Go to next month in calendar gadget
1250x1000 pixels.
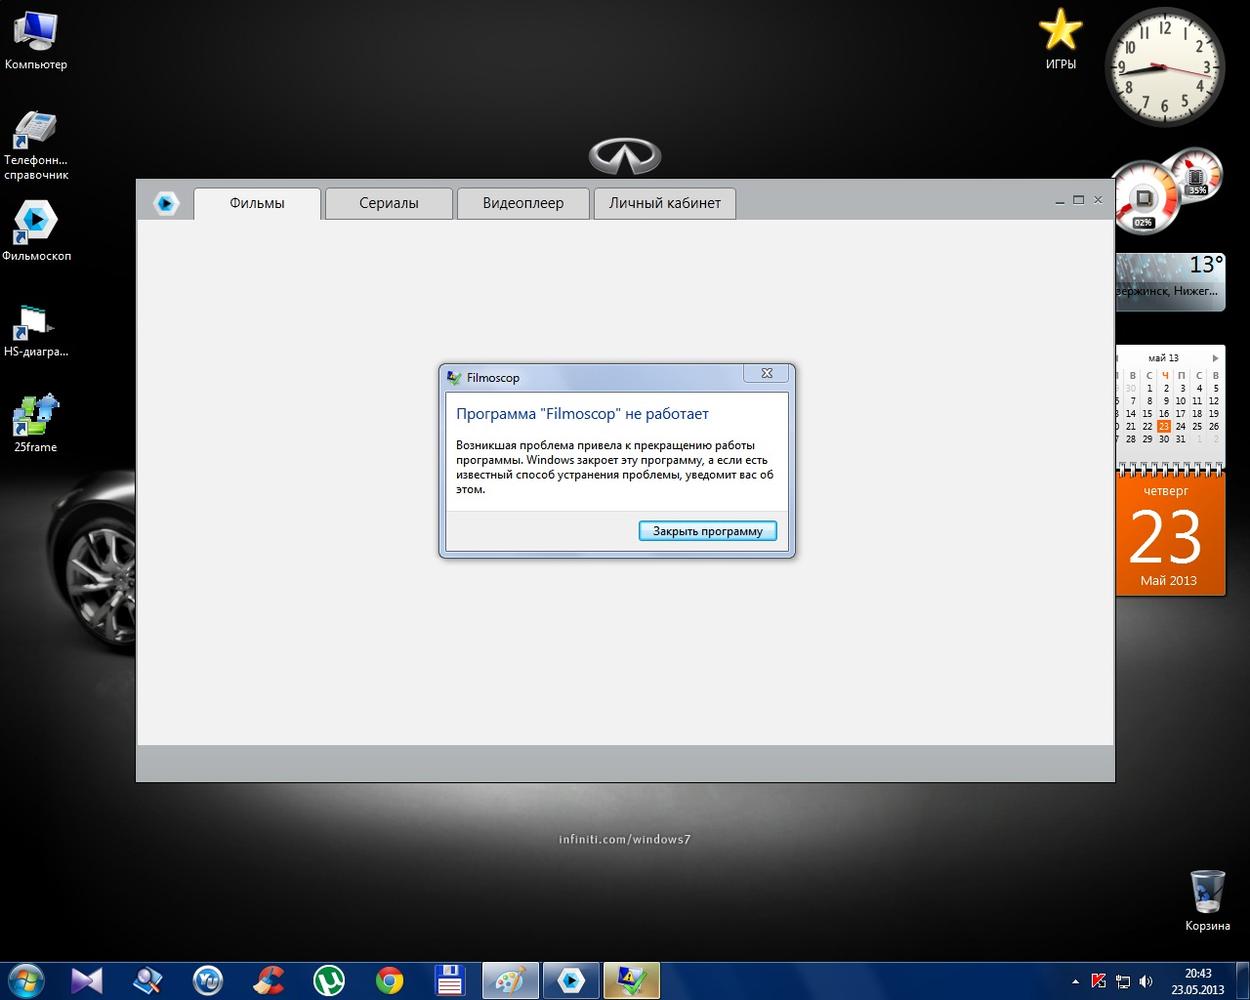coord(1215,358)
